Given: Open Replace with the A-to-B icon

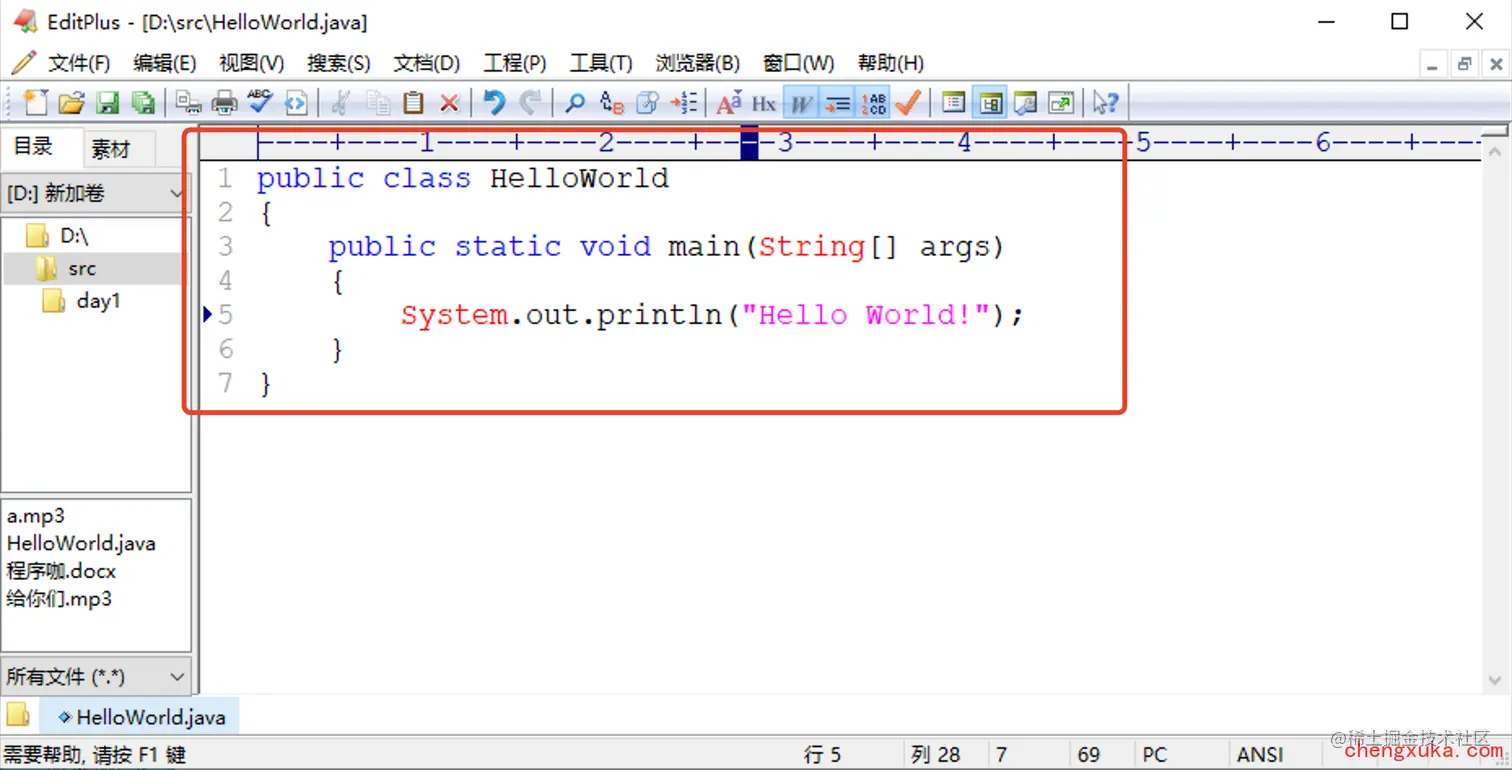Looking at the screenshot, I should click(x=611, y=102).
